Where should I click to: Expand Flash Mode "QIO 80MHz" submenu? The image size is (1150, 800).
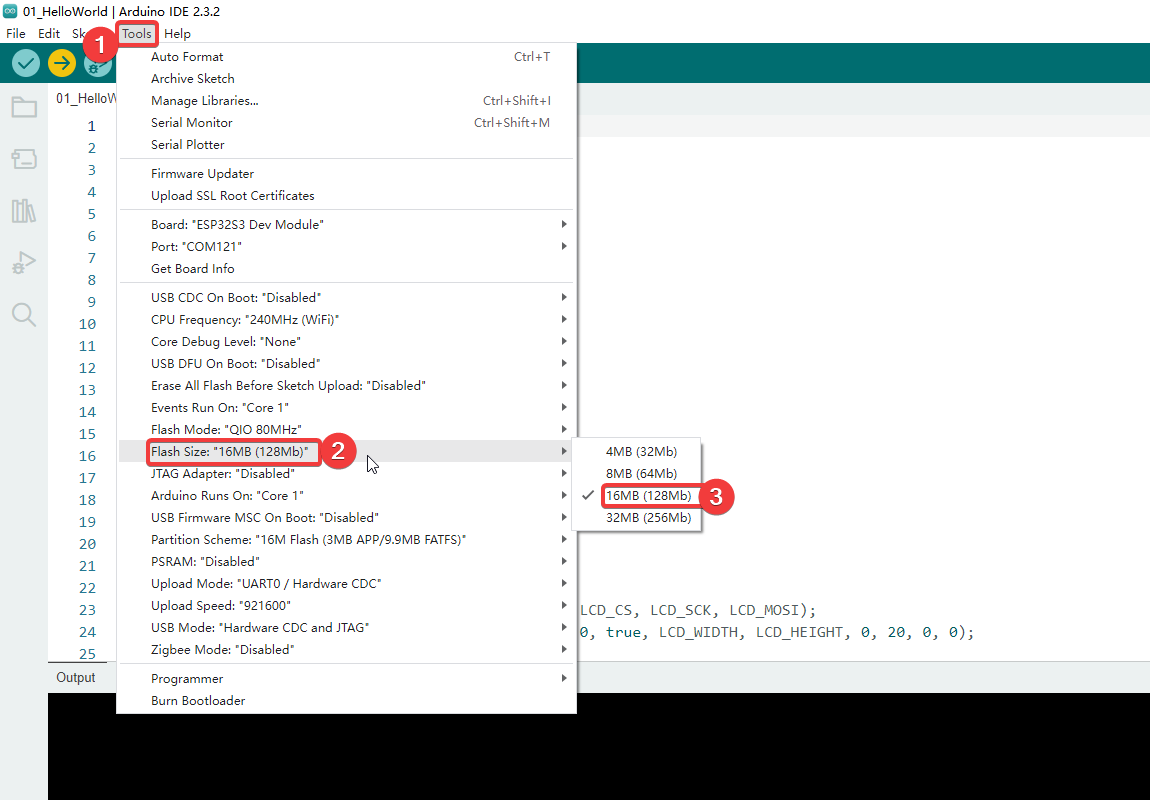click(346, 430)
